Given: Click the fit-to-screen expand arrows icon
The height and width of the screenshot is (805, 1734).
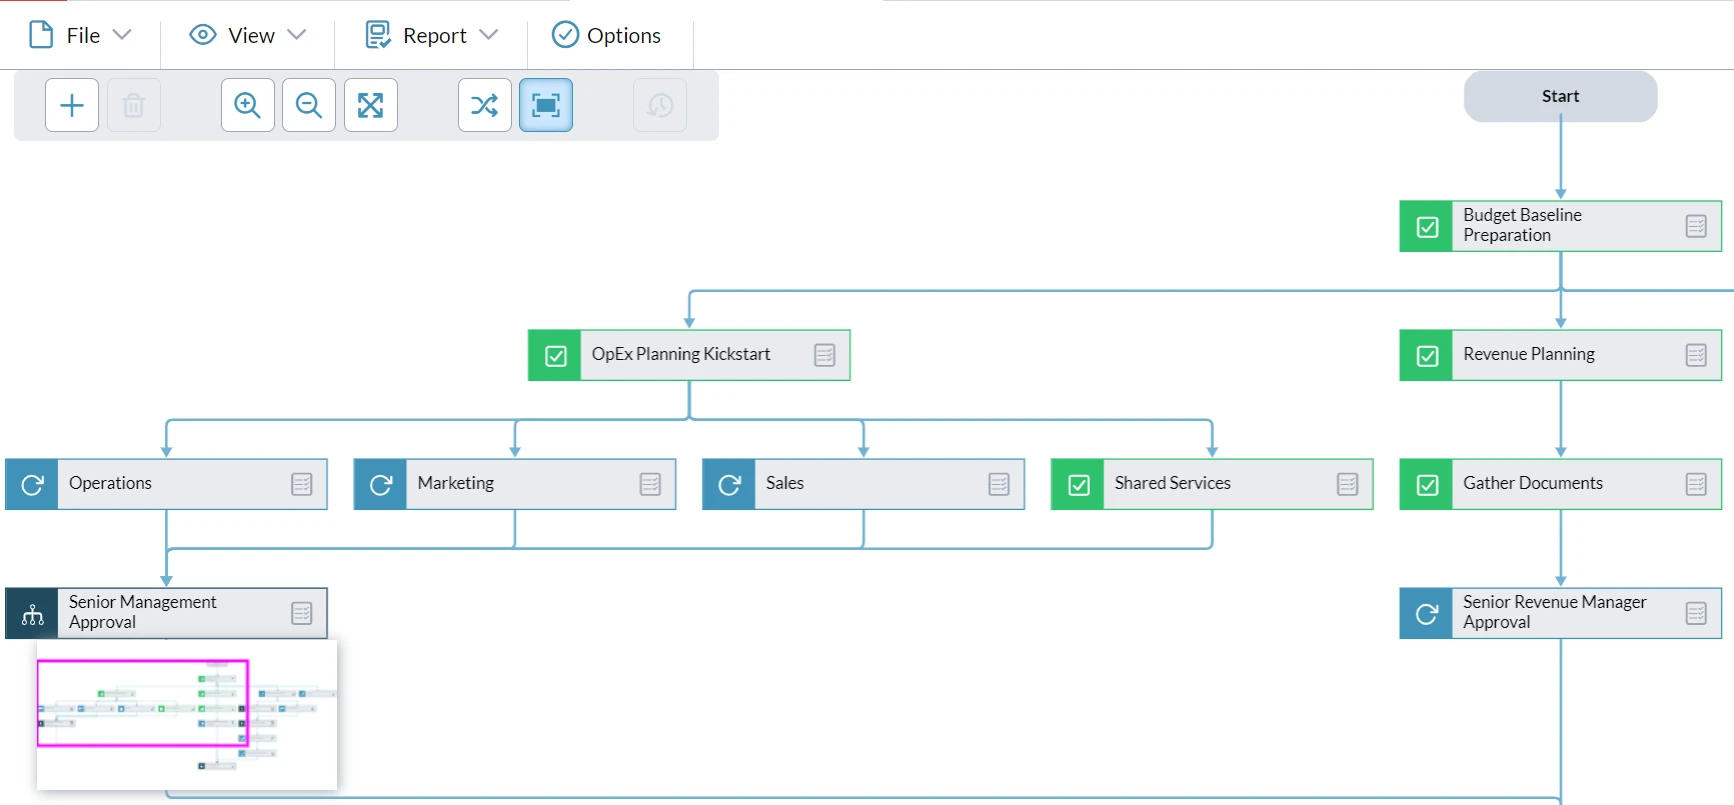Looking at the screenshot, I should [371, 105].
